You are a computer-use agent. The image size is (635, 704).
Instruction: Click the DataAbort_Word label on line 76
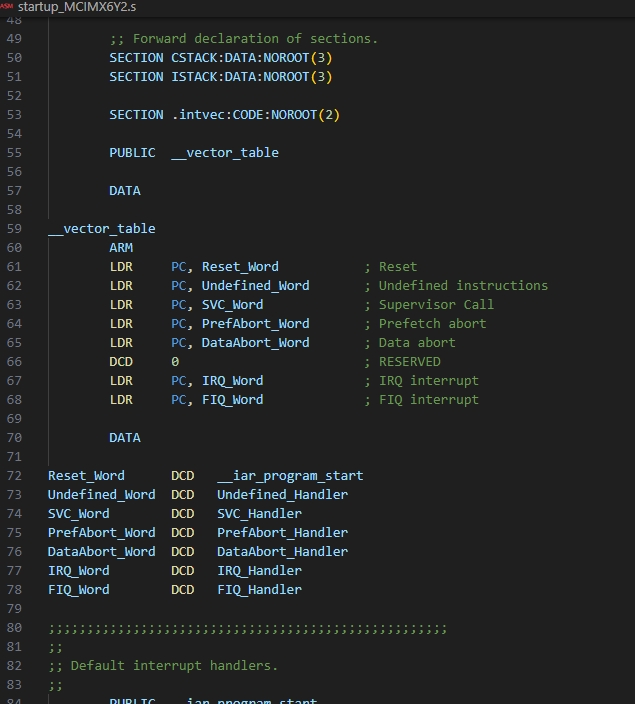click(102, 551)
